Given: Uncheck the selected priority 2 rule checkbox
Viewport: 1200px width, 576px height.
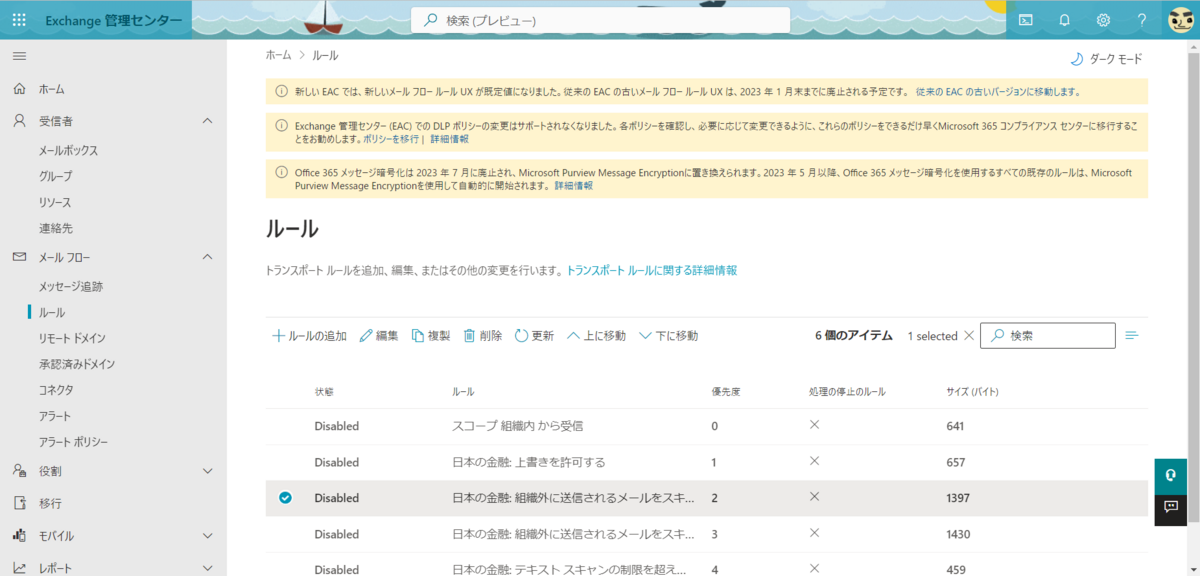Looking at the screenshot, I should point(285,498).
